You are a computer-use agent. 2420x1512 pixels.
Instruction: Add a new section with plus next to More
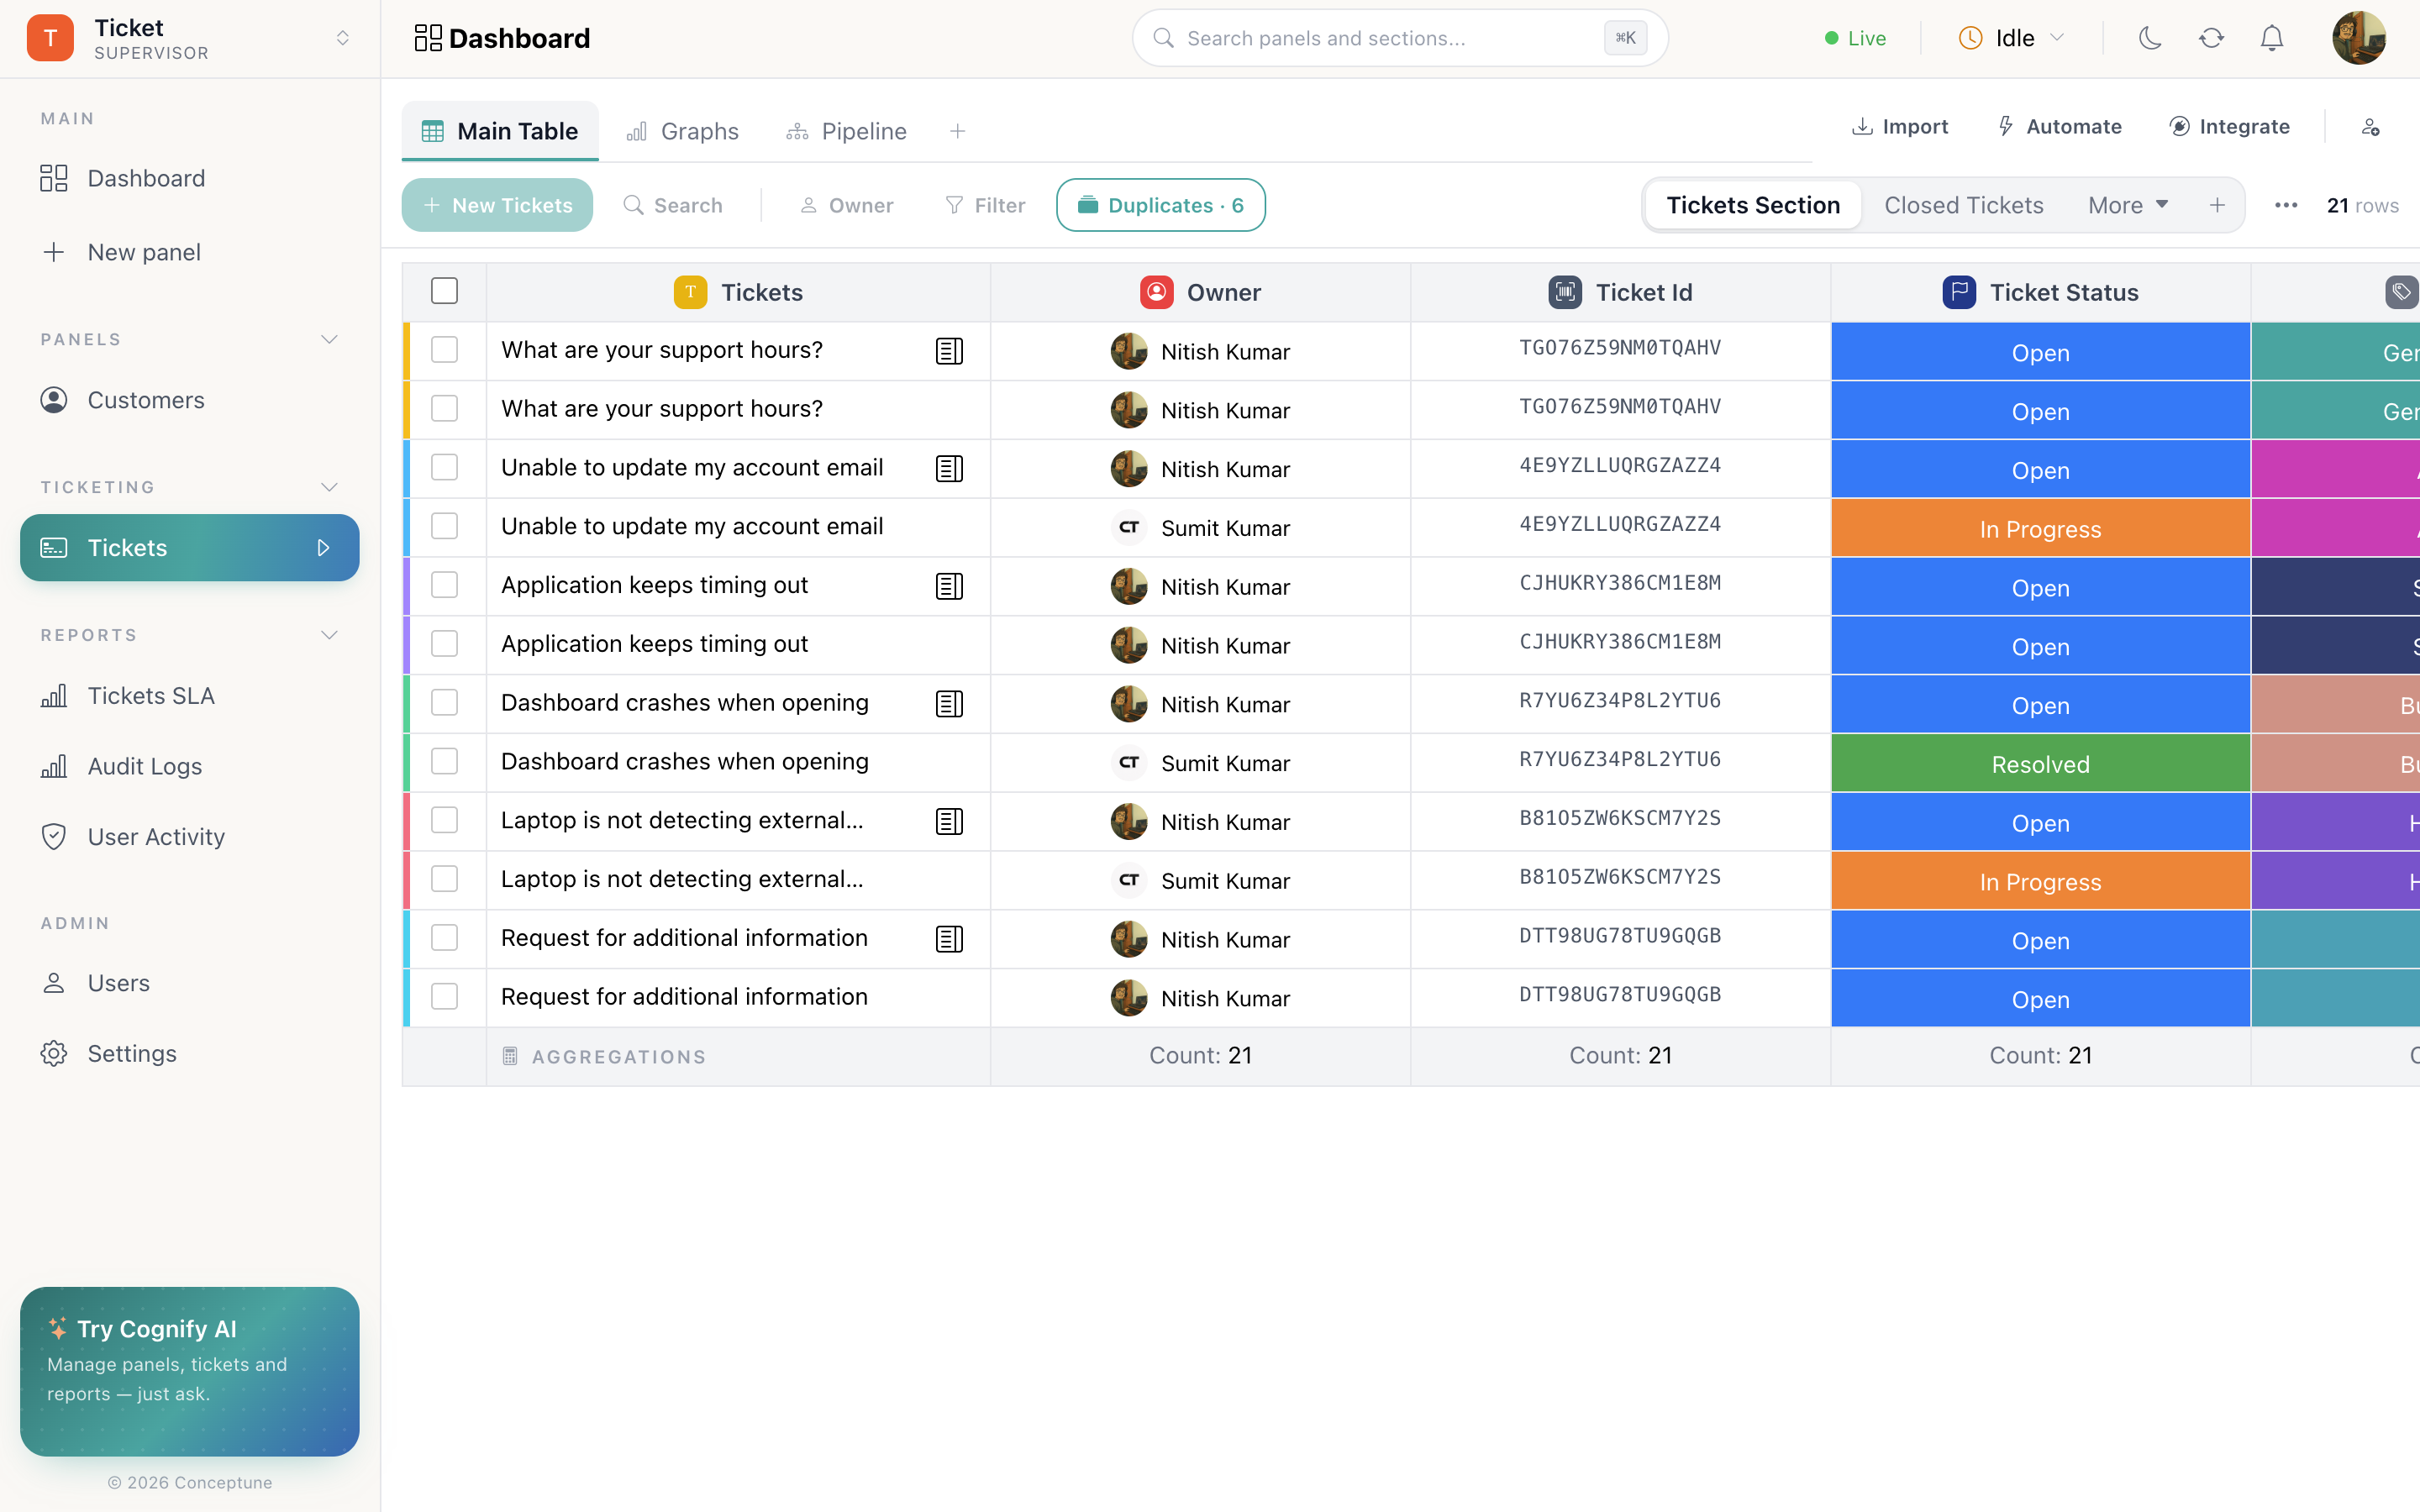click(x=2217, y=205)
